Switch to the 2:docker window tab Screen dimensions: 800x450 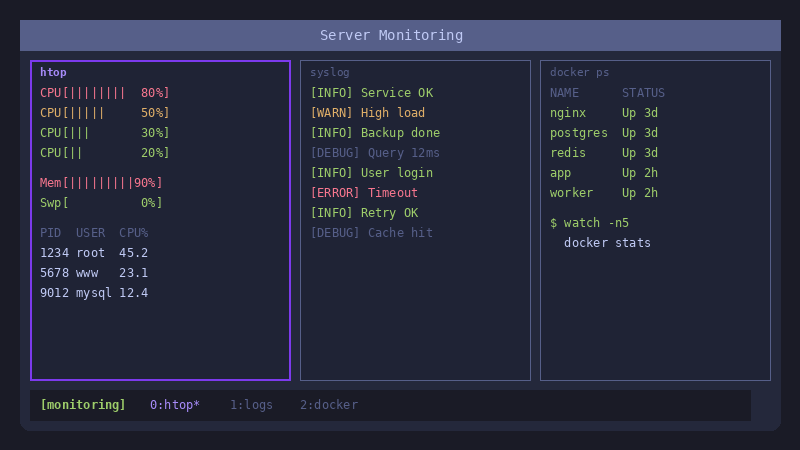click(329, 405)
